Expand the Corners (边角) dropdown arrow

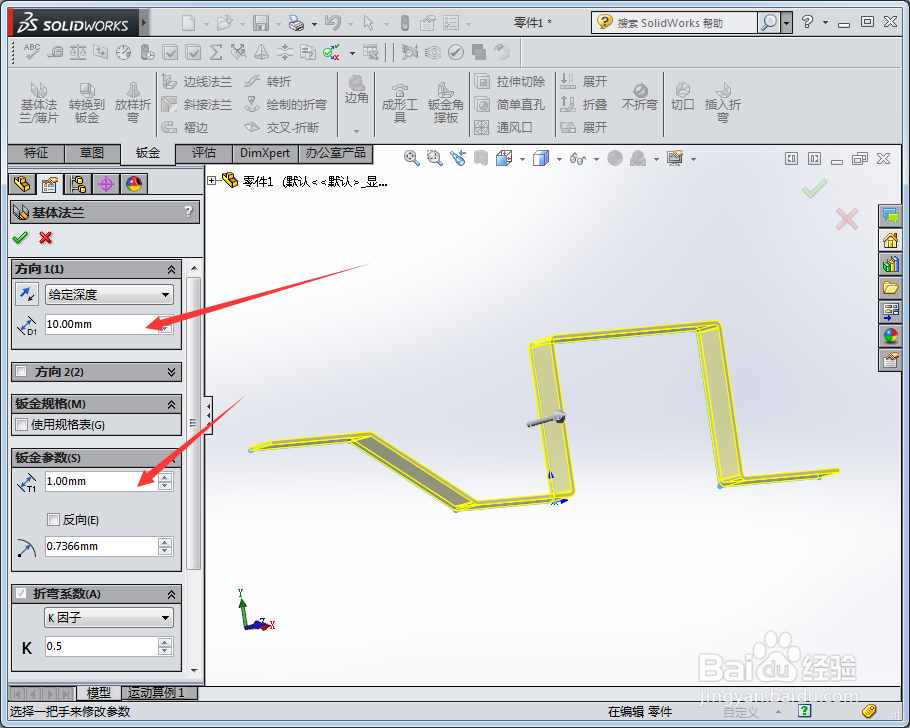pos(356,131)
